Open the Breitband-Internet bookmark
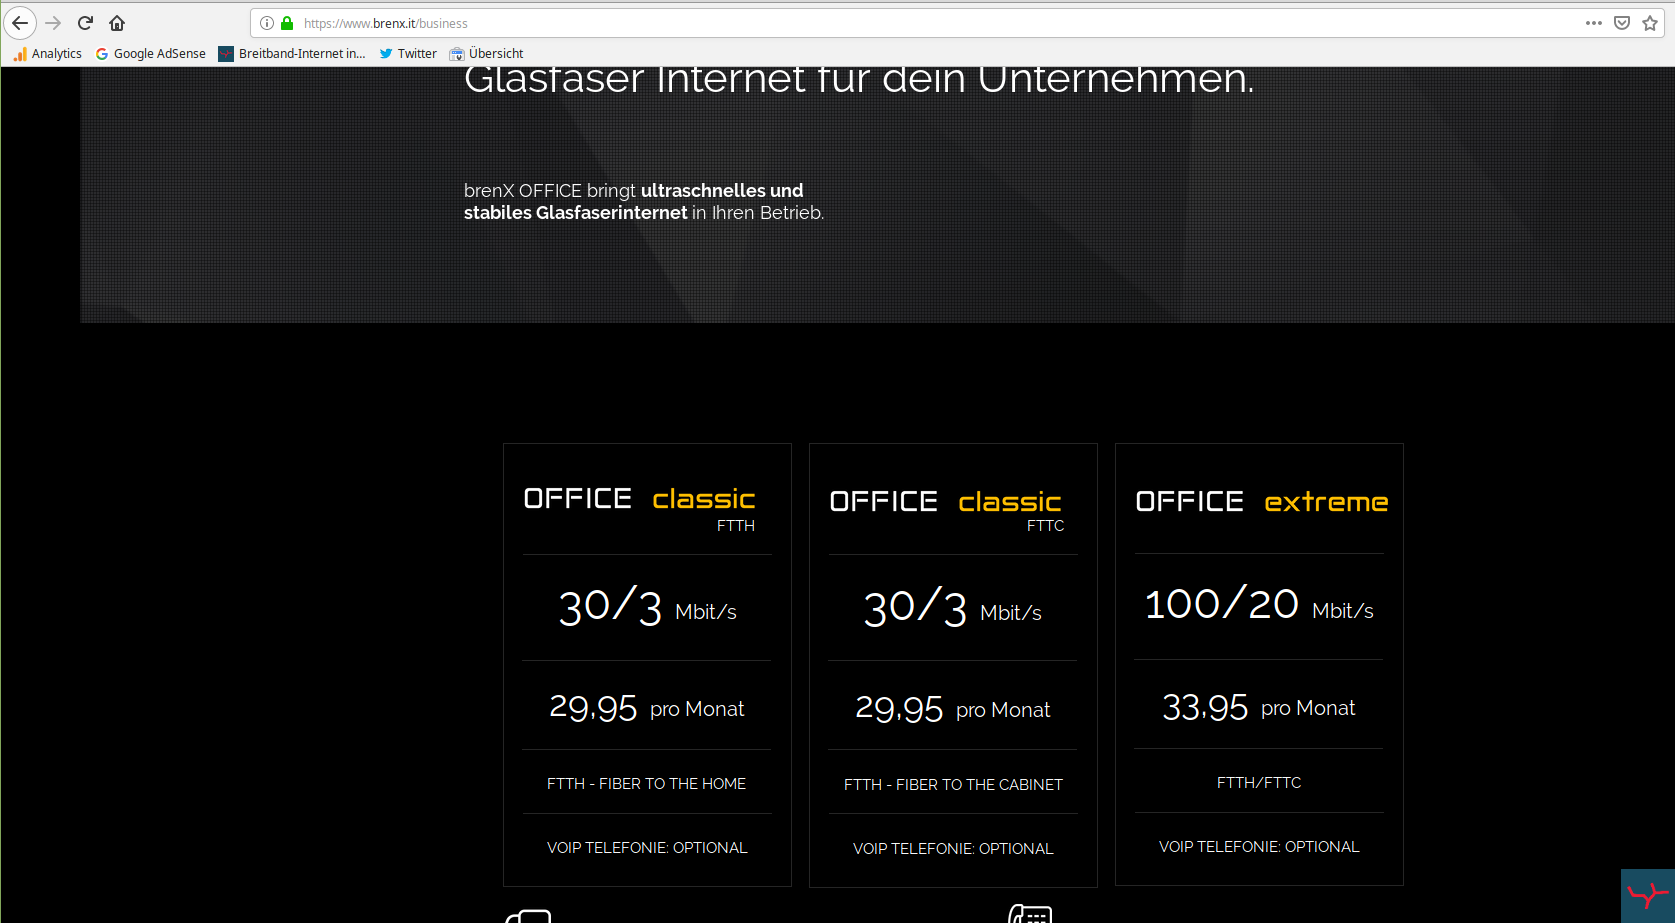The width and height of the screenshot is (1675, 923). (x=292, y=54)
